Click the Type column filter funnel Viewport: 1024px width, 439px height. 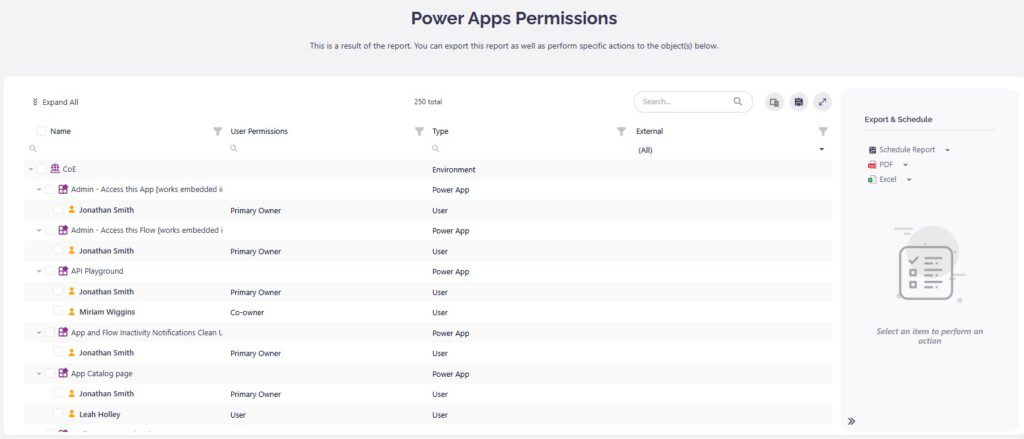(621, 131)
